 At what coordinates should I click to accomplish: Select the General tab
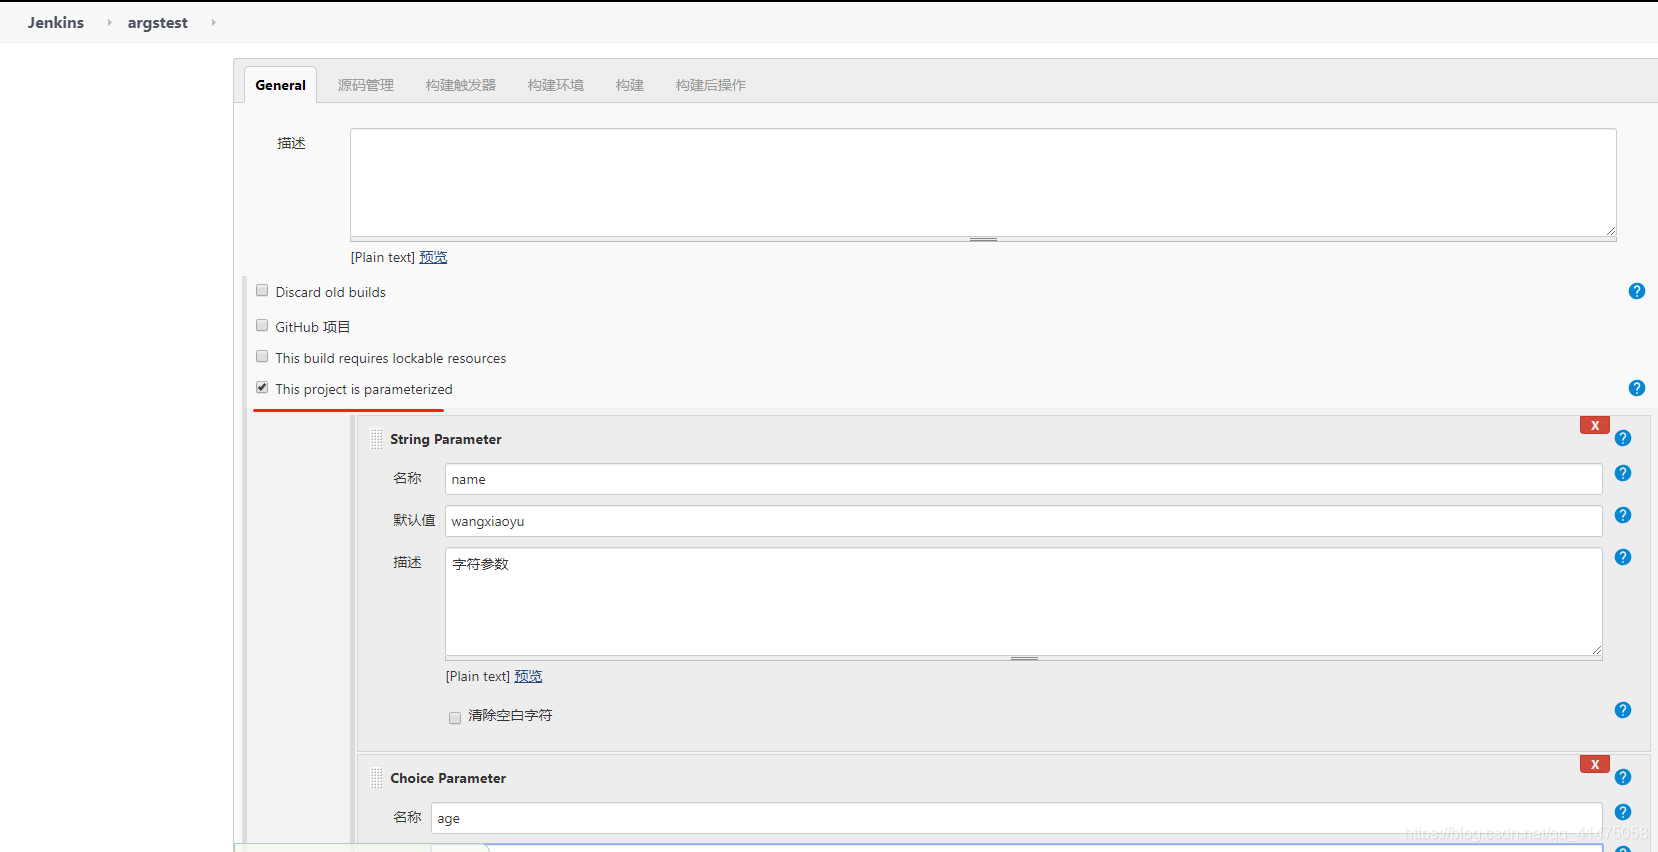tap(280, 85)
